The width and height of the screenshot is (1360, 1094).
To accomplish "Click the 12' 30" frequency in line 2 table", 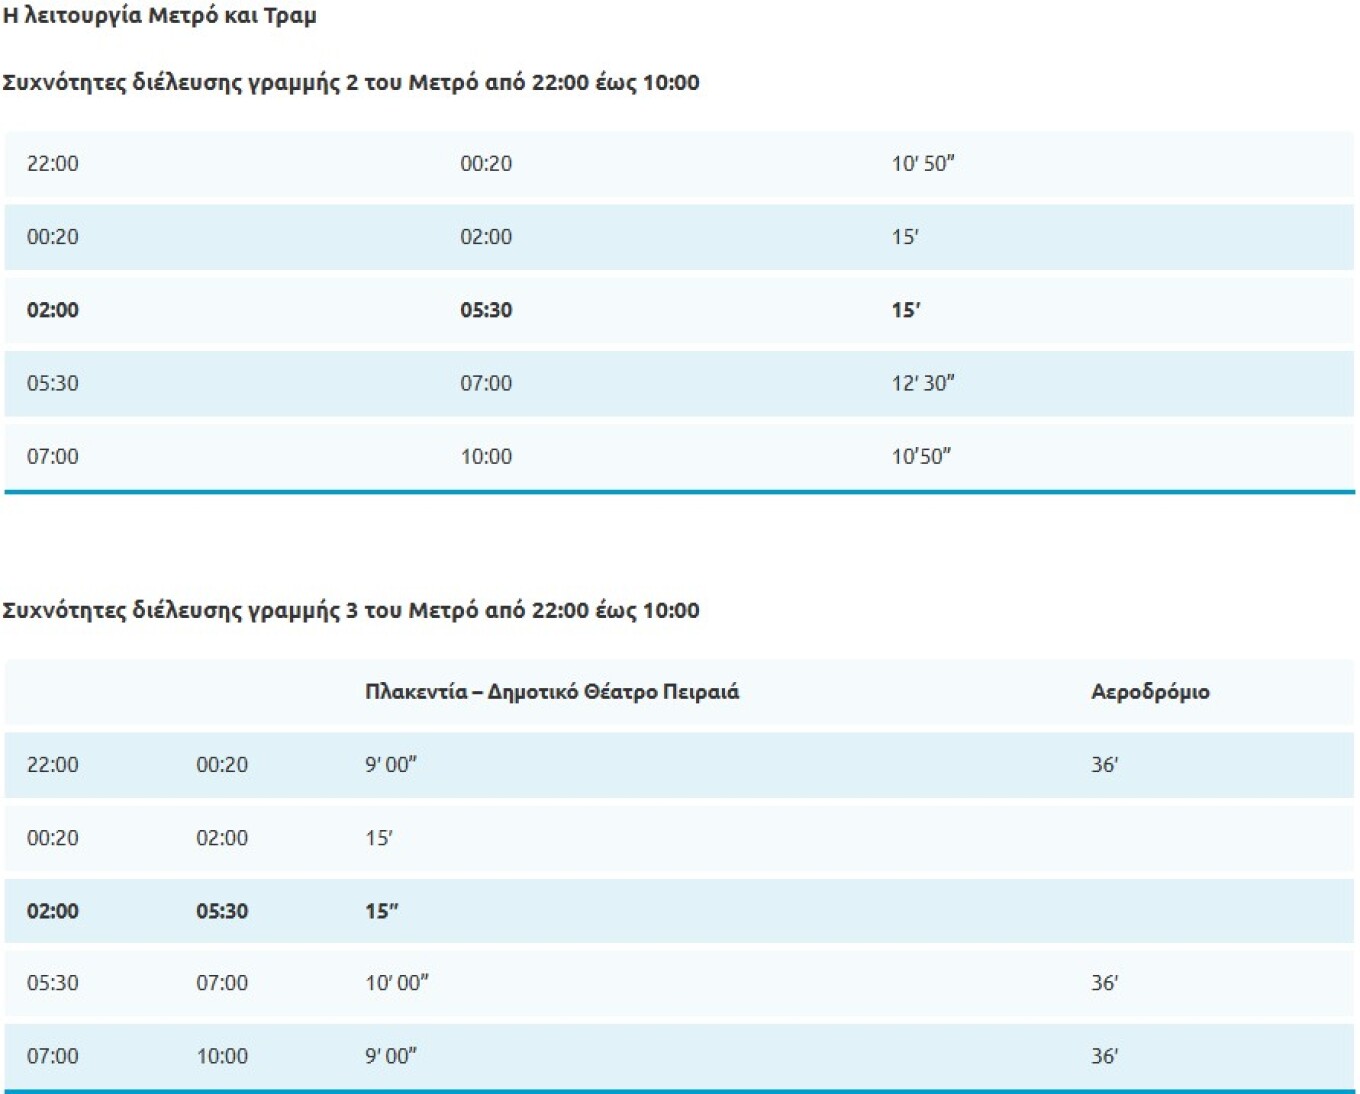I will 923,383.
